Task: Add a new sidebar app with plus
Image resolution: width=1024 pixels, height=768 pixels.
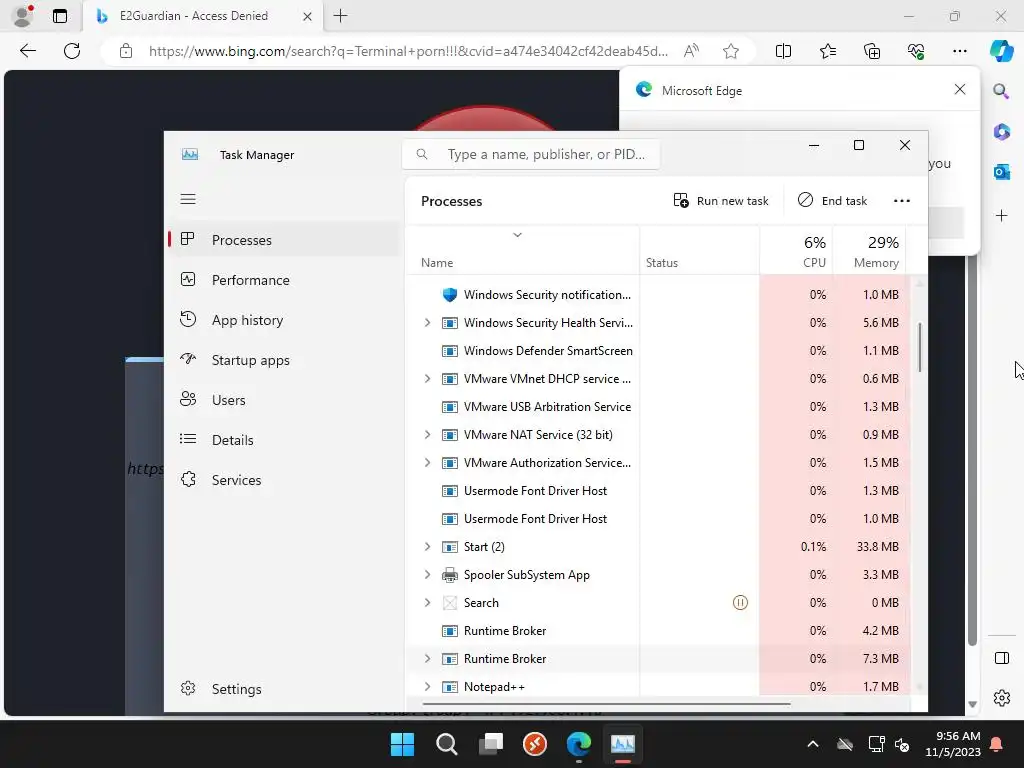Action: click(1001, 216)
